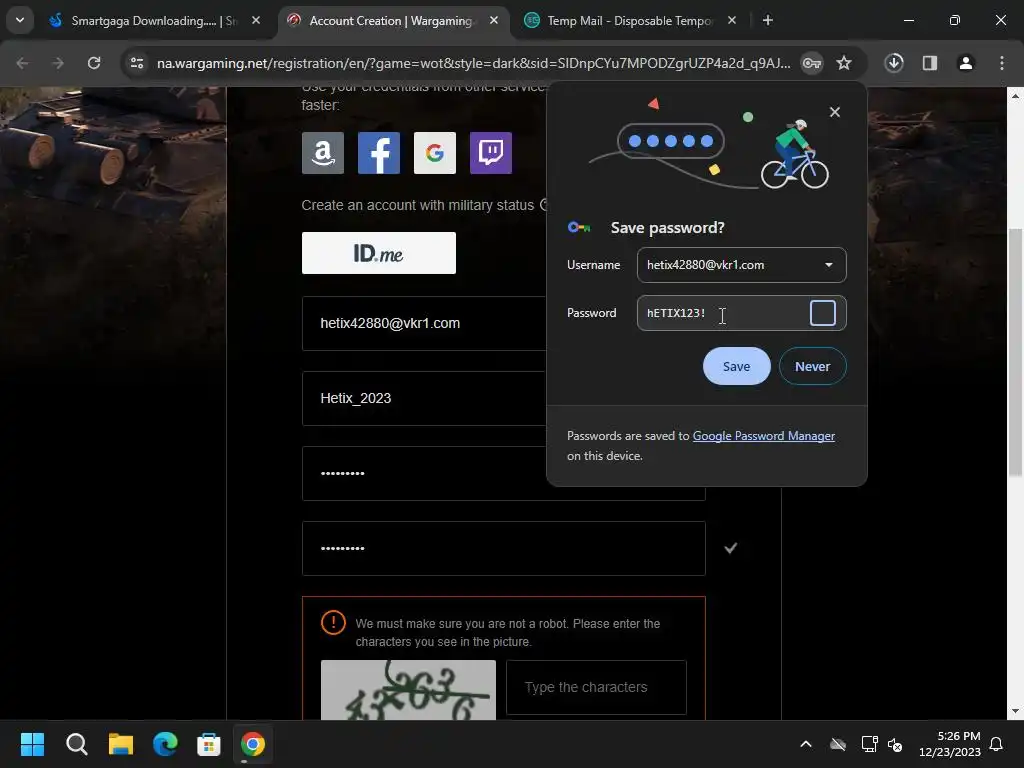Click the password field showing hETIX123!
Image resolution: width=1024 pixels, height=768 pixels.
point(741,313)
